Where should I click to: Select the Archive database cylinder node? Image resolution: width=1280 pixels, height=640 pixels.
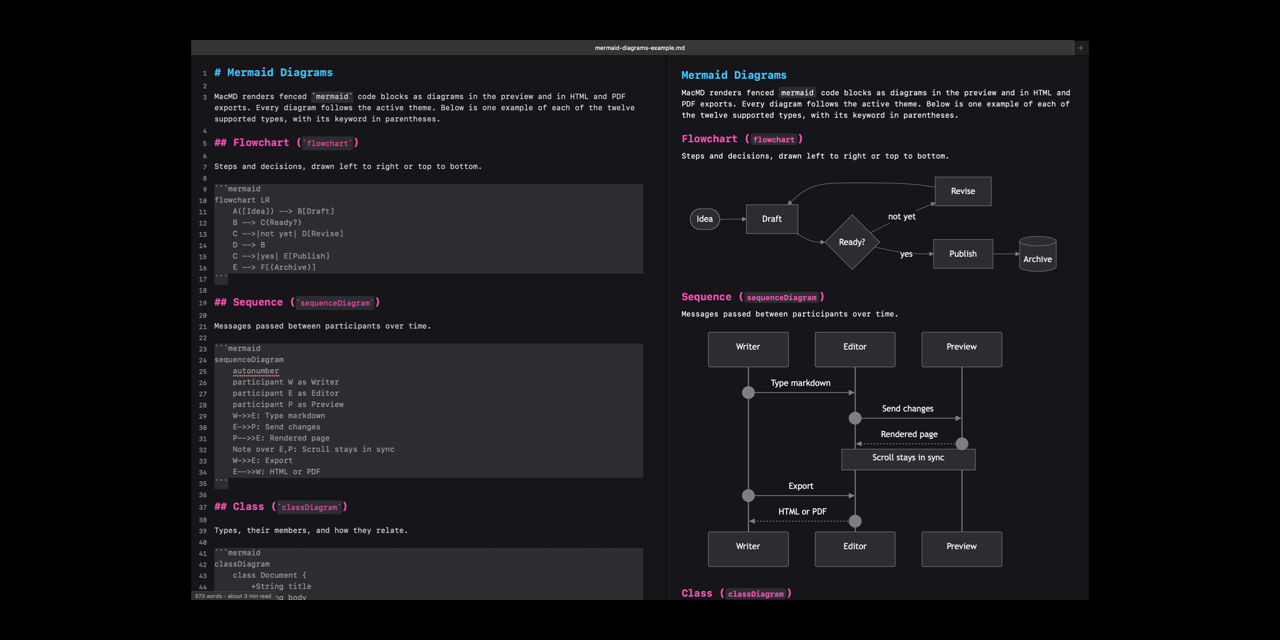(x=1038, y=254)
